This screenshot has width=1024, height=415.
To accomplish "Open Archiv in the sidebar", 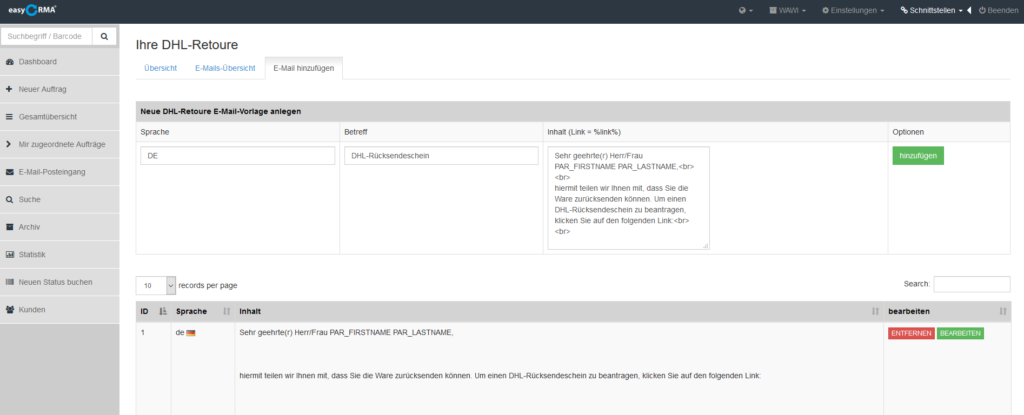I will (x=59, y=227).
